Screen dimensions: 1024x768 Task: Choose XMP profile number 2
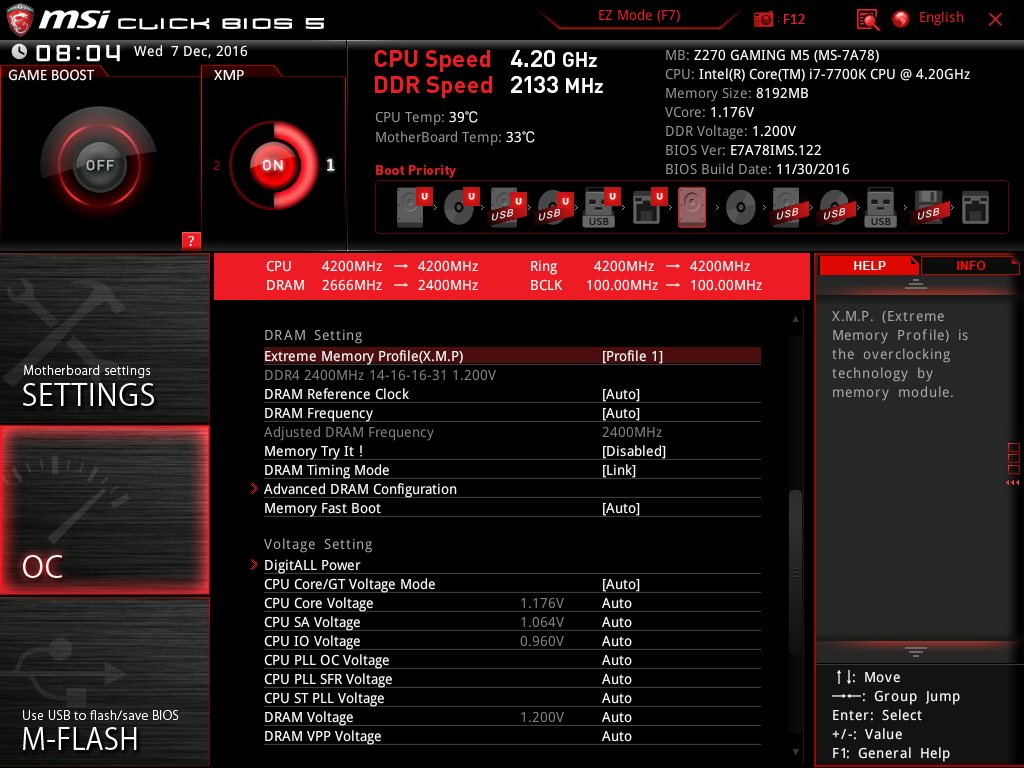coord(217,165)
